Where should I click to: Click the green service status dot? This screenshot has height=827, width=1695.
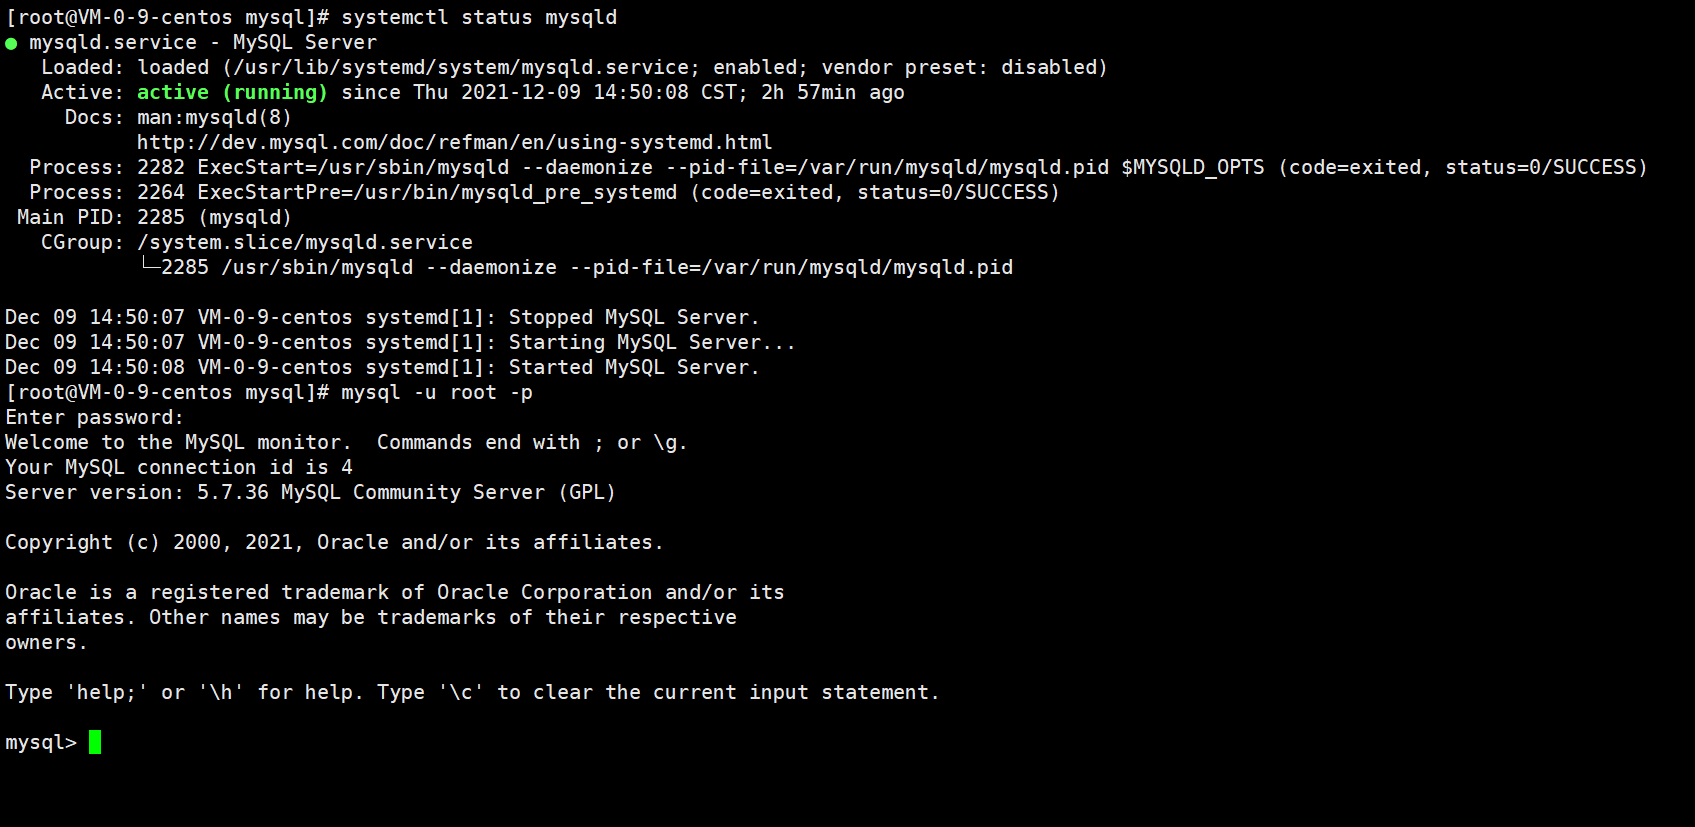pyautogui.click(x=11, y=43)
